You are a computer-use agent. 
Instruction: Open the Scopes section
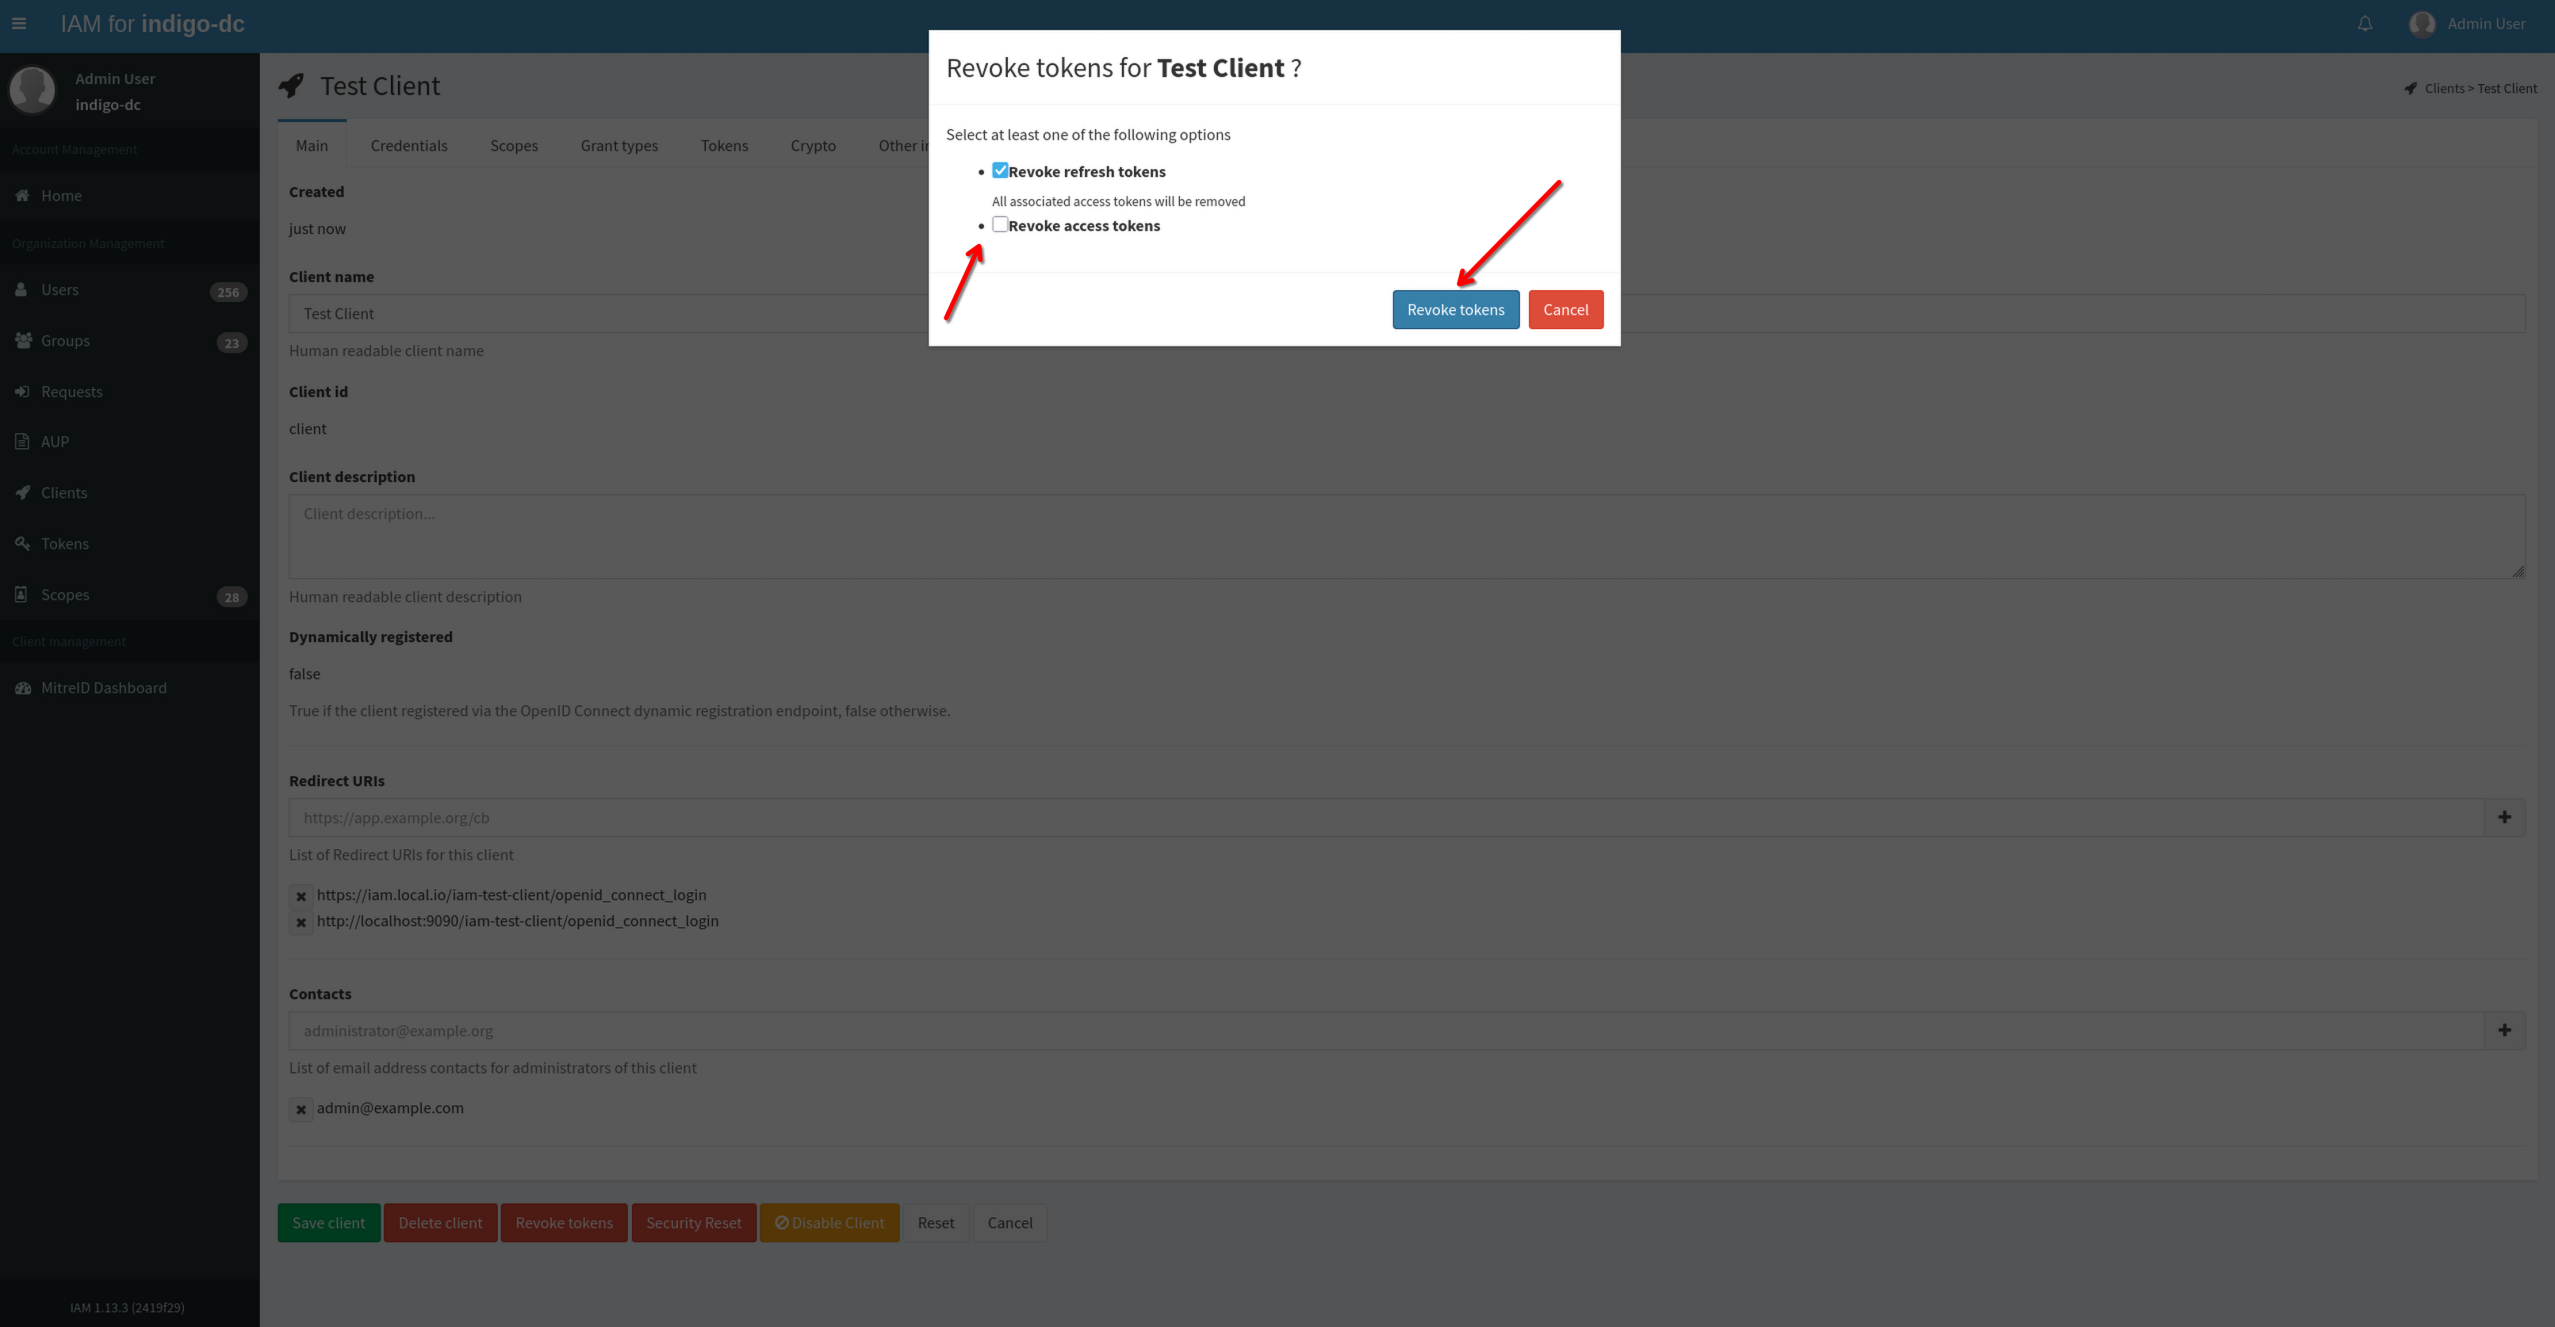(64, 594)
